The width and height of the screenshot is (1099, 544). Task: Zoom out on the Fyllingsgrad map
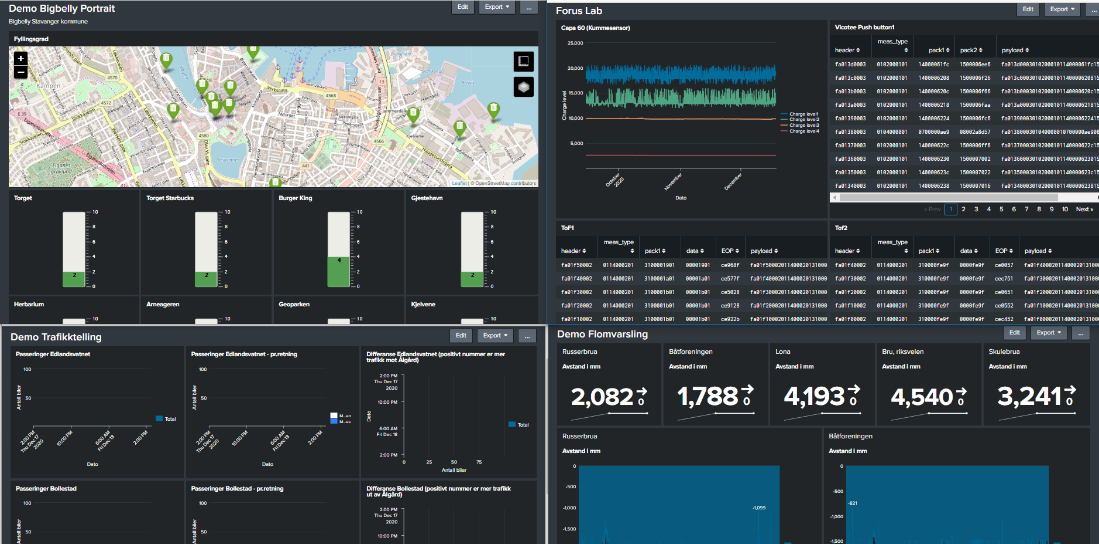pos(20,72)
